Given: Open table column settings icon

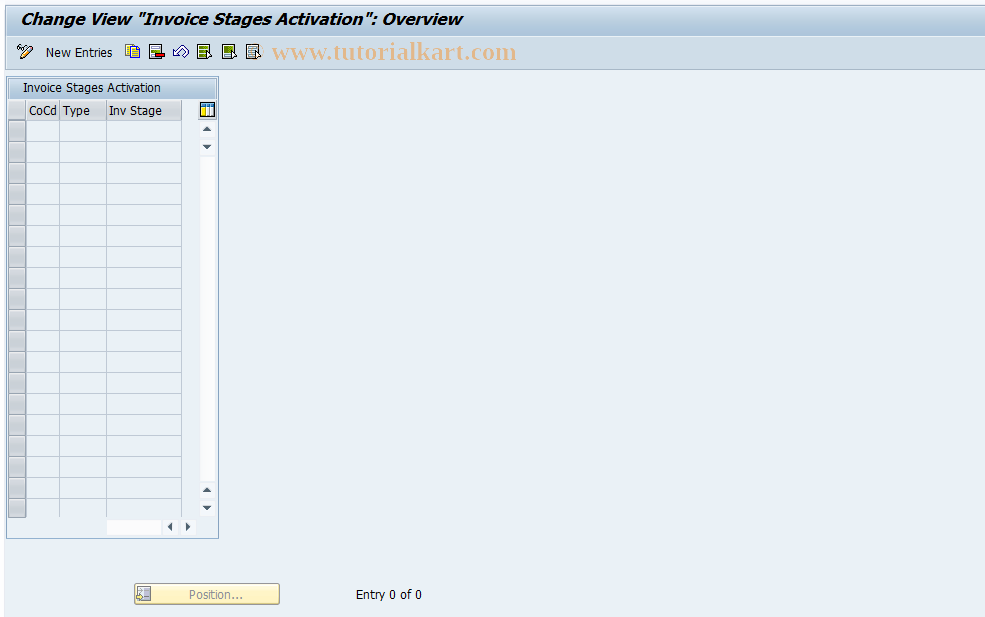Looking at the screenshot, I should click(x=207, y=110).
